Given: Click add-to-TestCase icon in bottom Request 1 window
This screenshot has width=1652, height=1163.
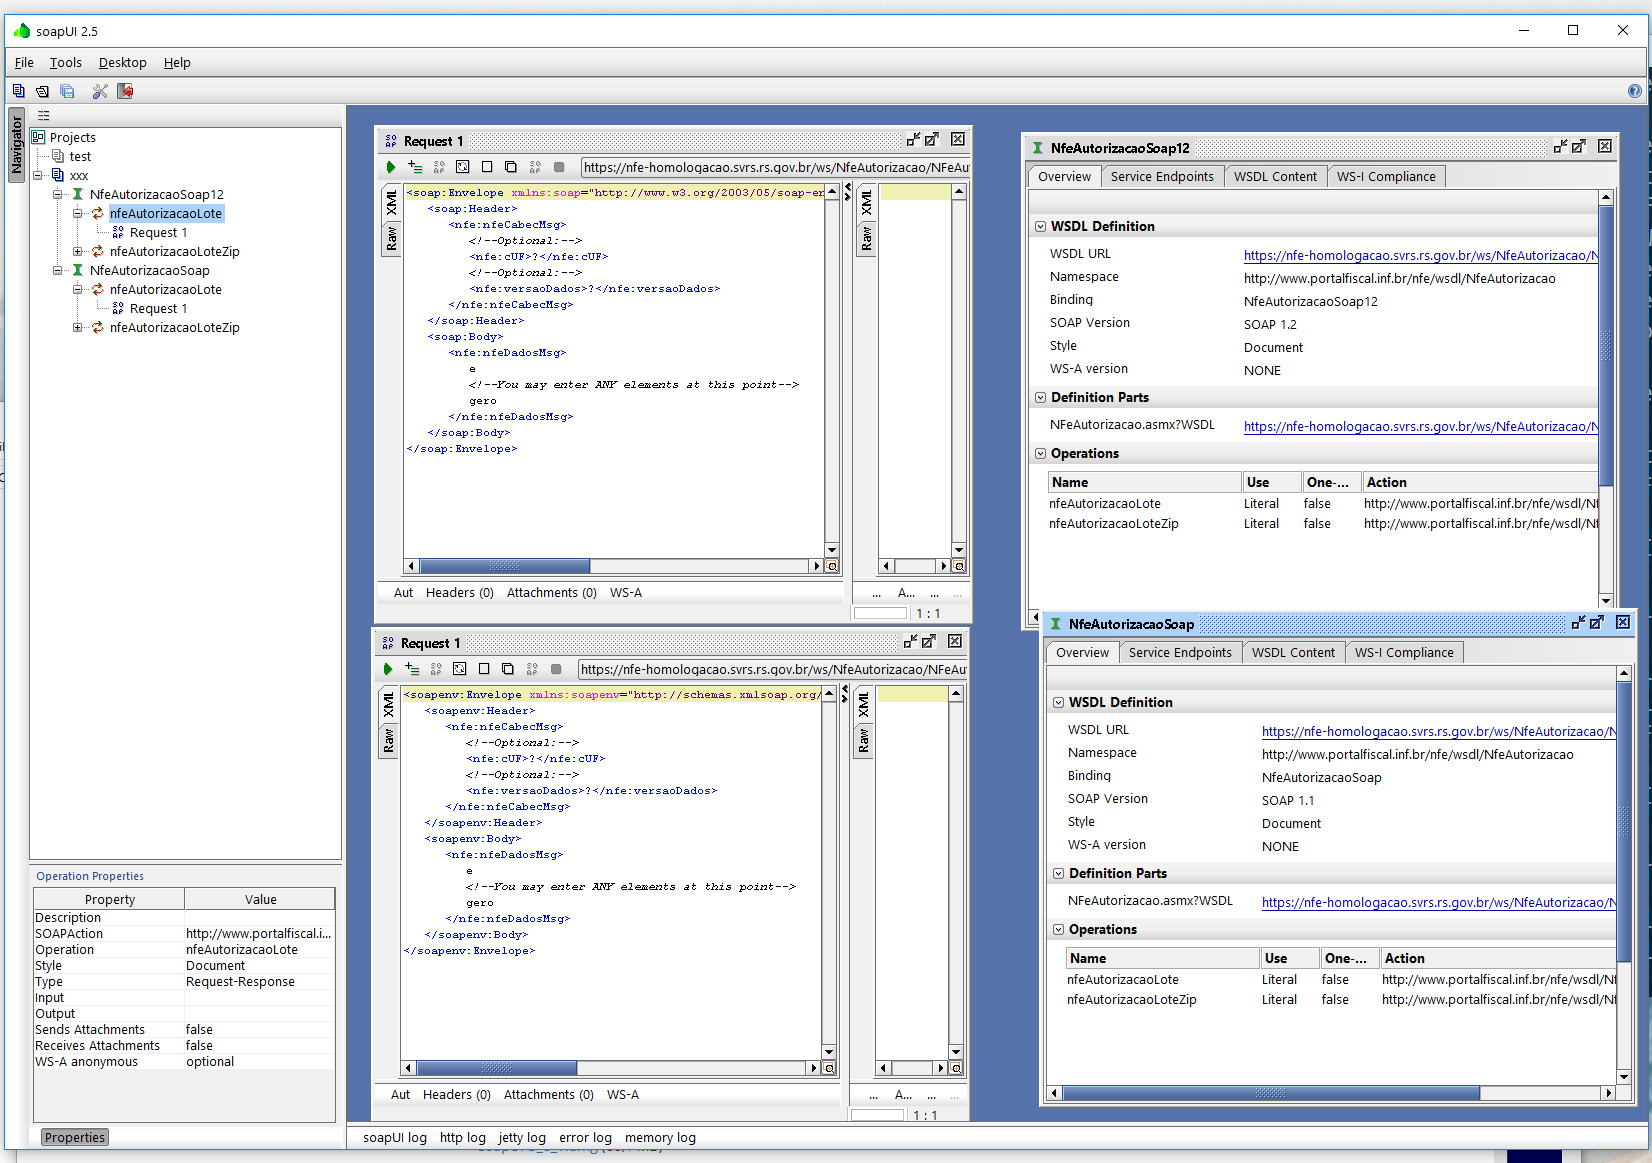Looking at the screenshot, I should tap(412, 669).
